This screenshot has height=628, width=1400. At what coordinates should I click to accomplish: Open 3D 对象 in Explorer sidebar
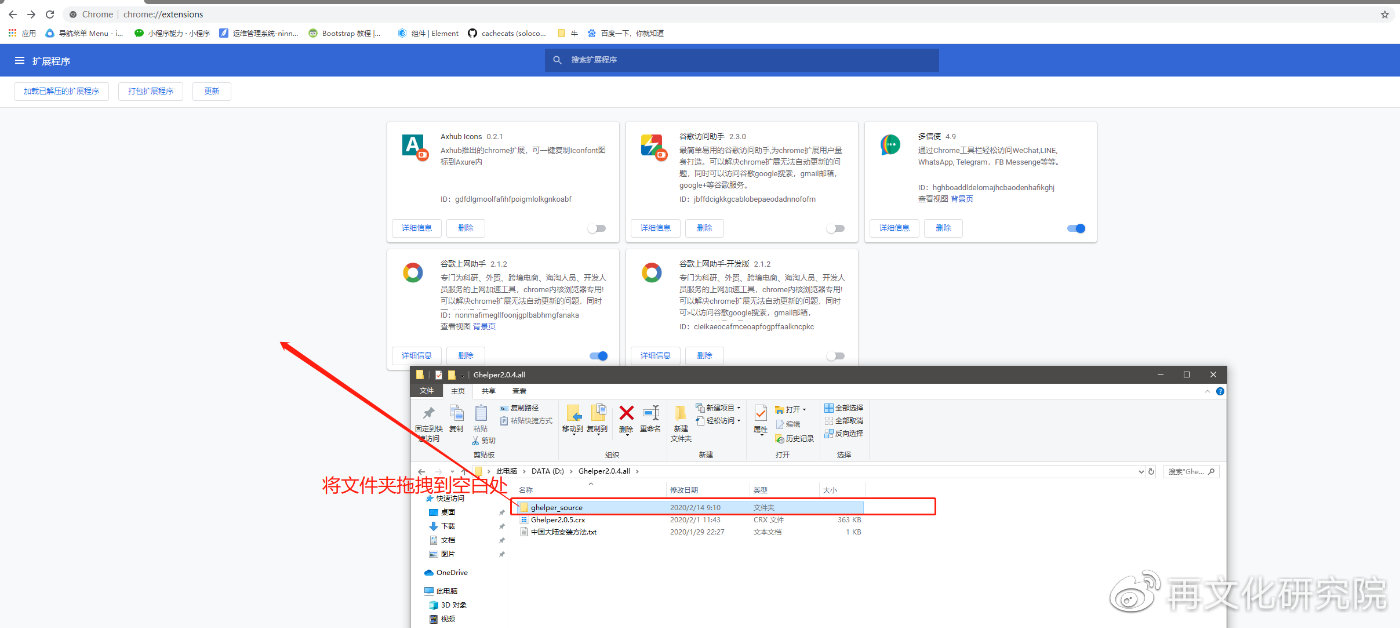pyautogui.click(x=447, y=605)
